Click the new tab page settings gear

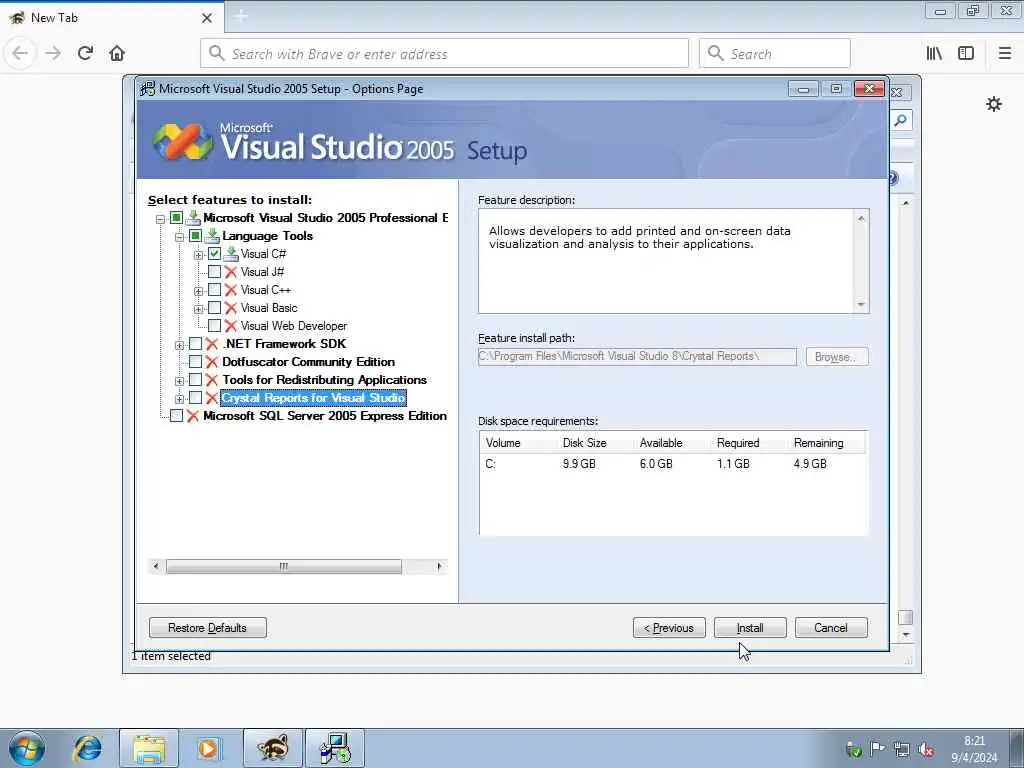[x=994, y=104]
